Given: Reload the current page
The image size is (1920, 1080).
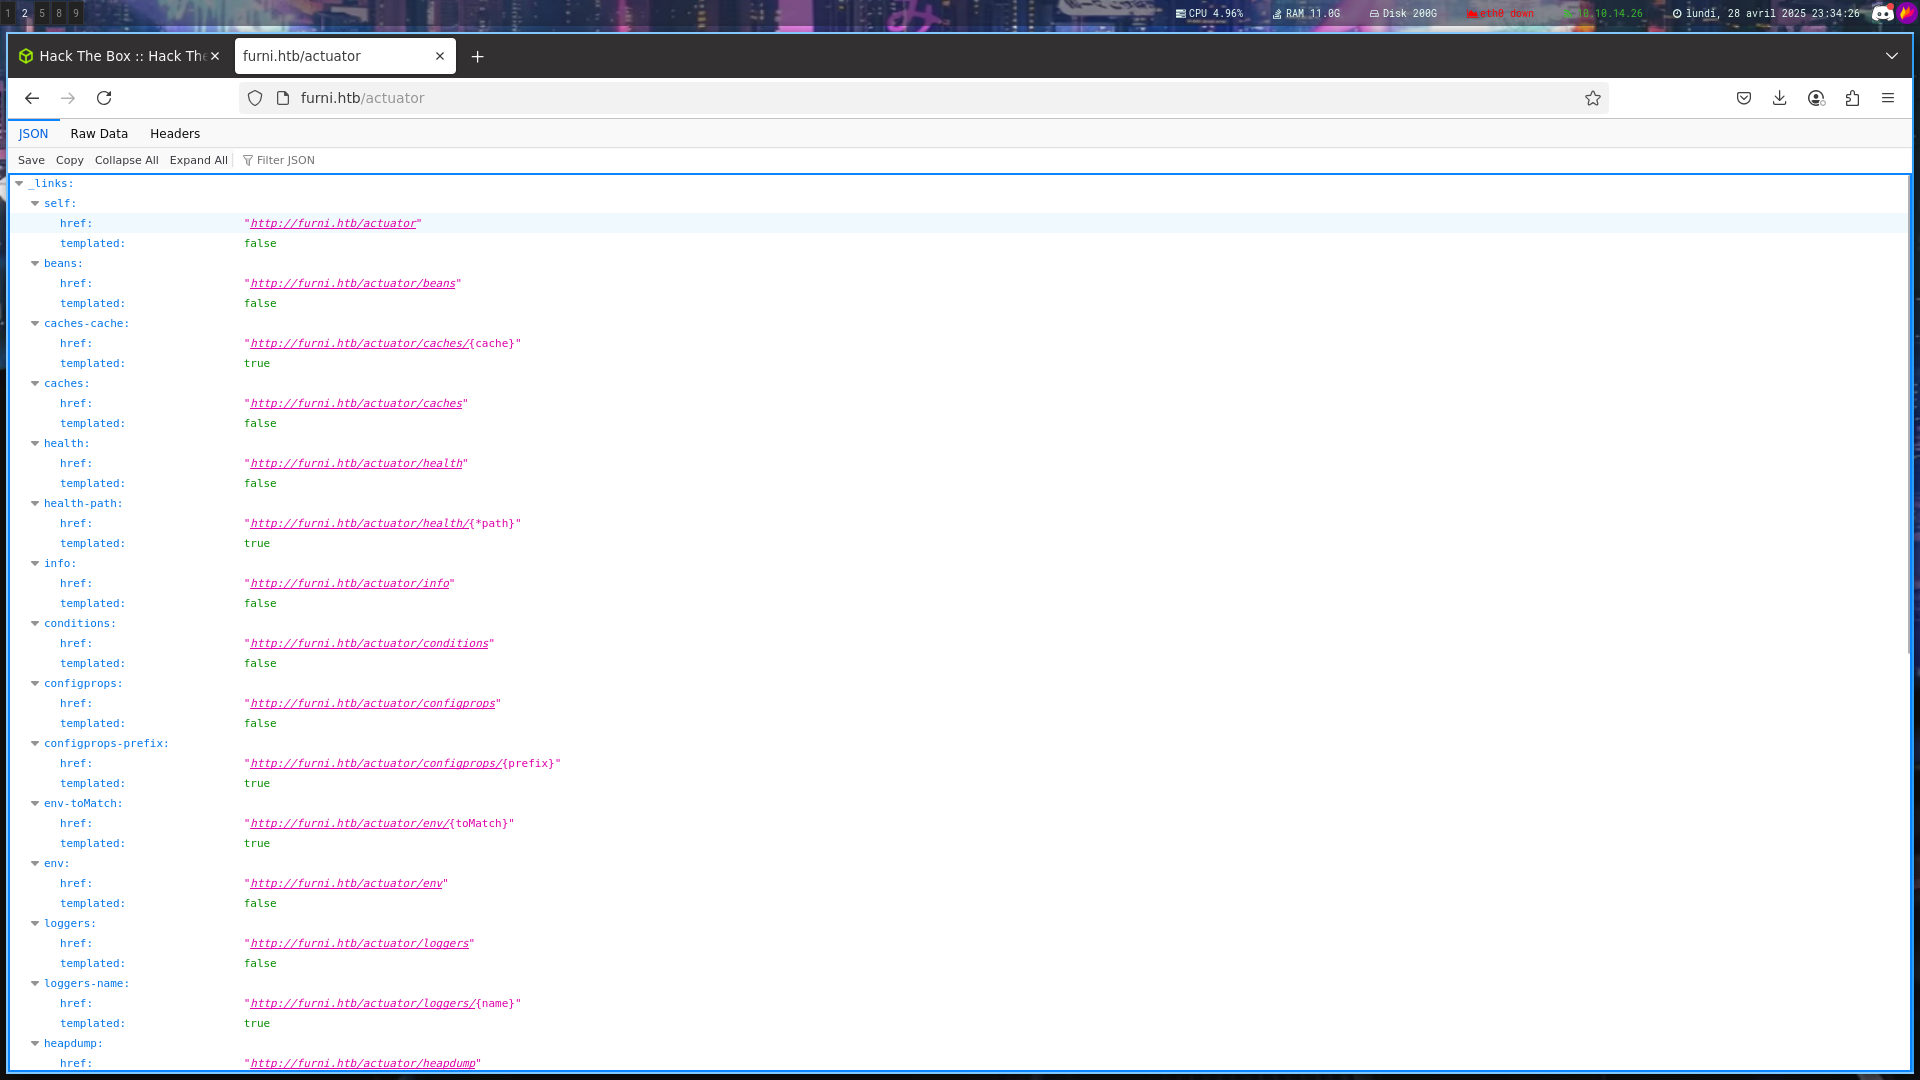Looking at the screenshot, I should pos(104,98).
